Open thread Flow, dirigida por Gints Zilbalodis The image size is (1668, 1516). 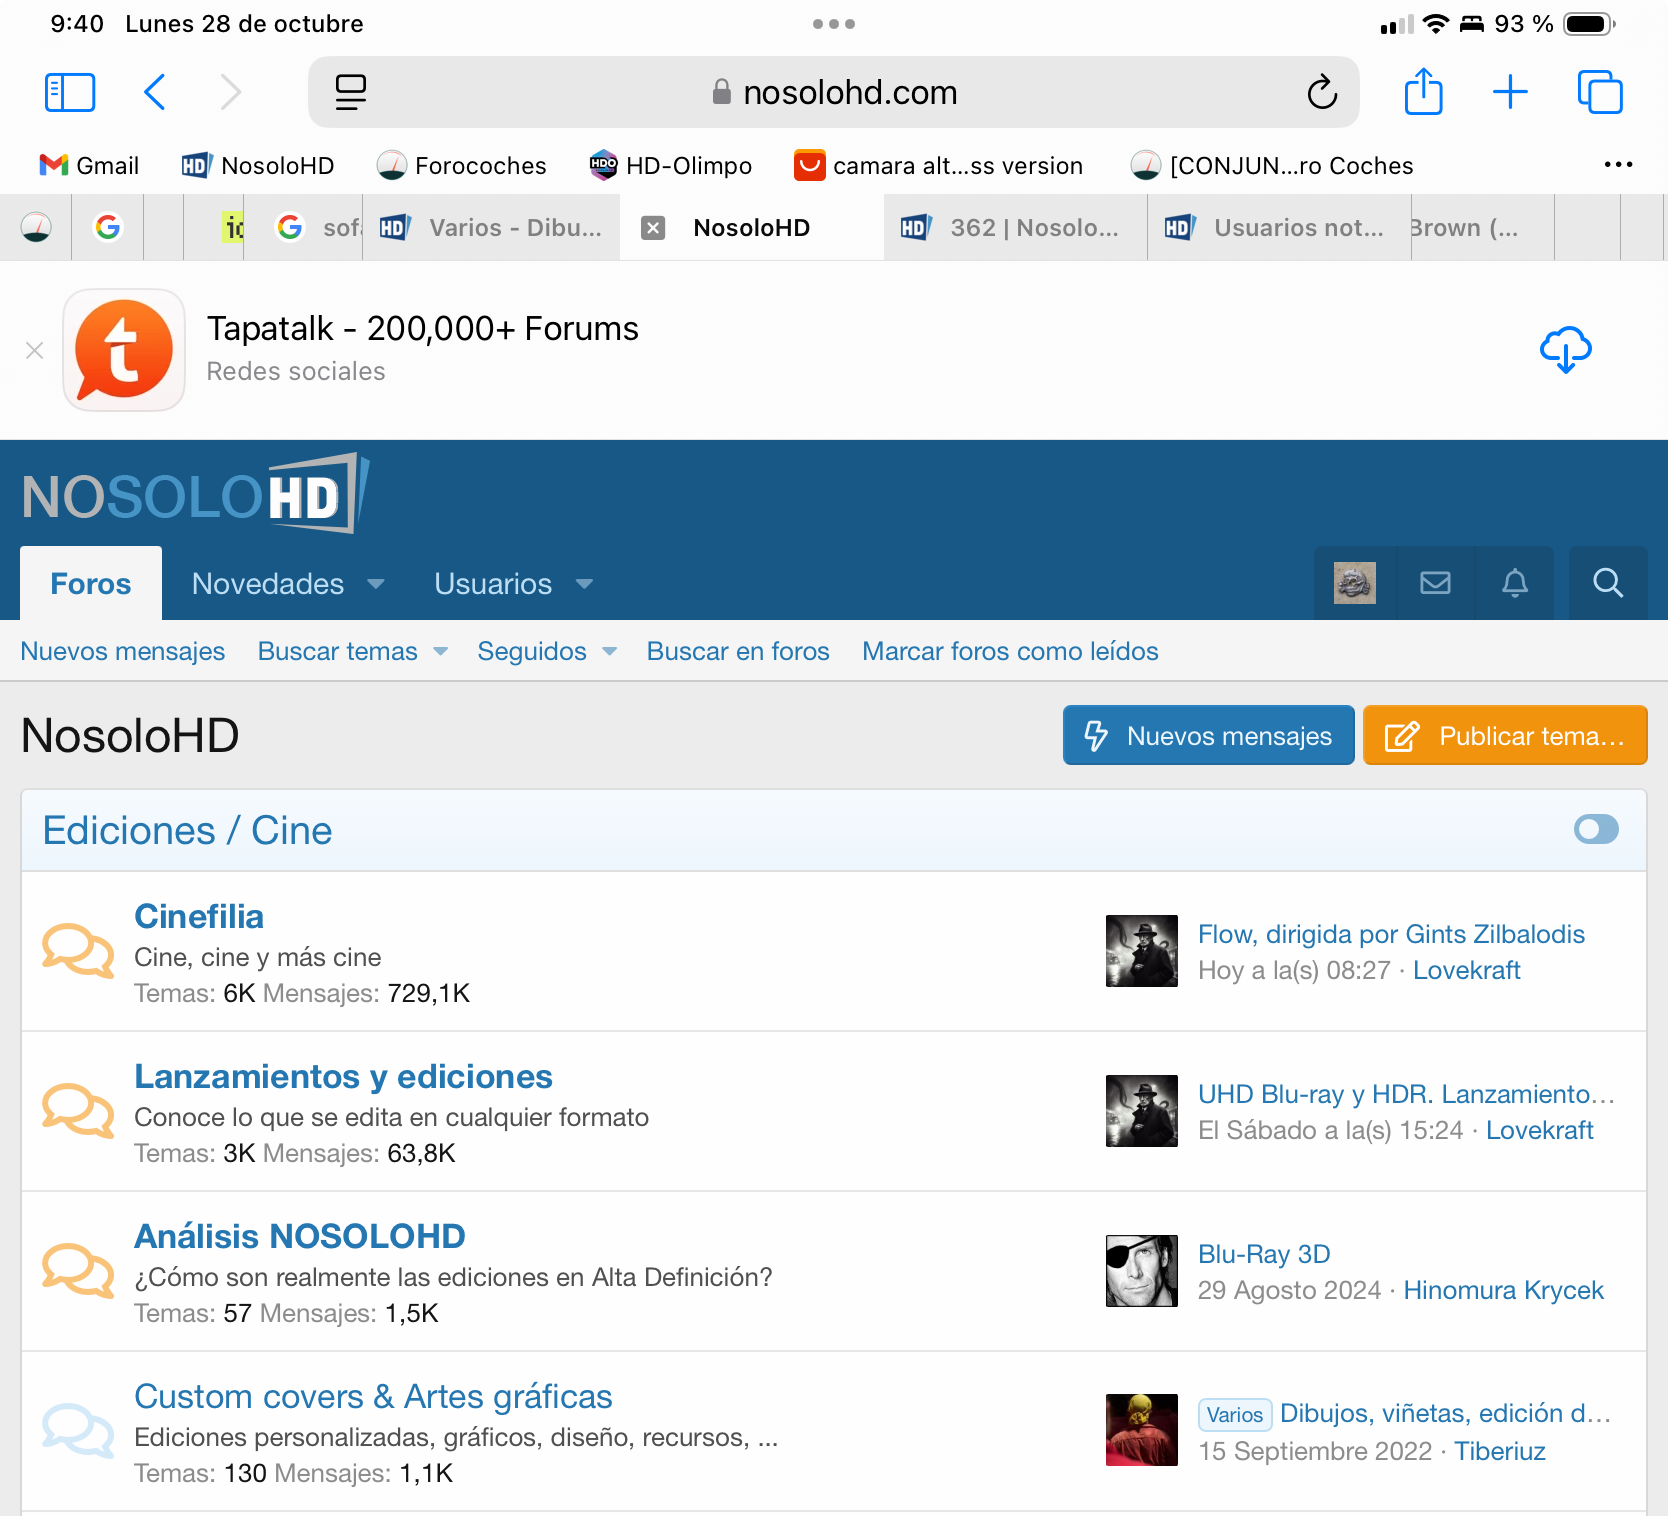pos(1391,934)
